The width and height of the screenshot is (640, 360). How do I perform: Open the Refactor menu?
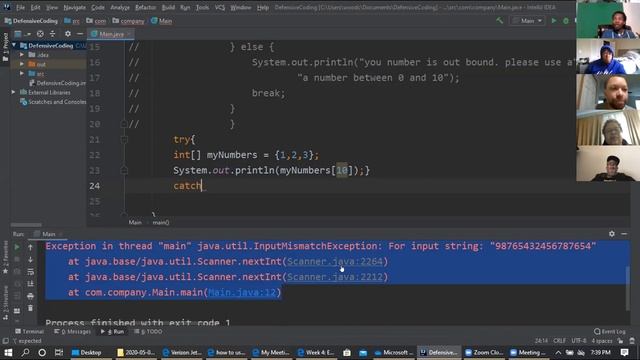click(145, 7)
